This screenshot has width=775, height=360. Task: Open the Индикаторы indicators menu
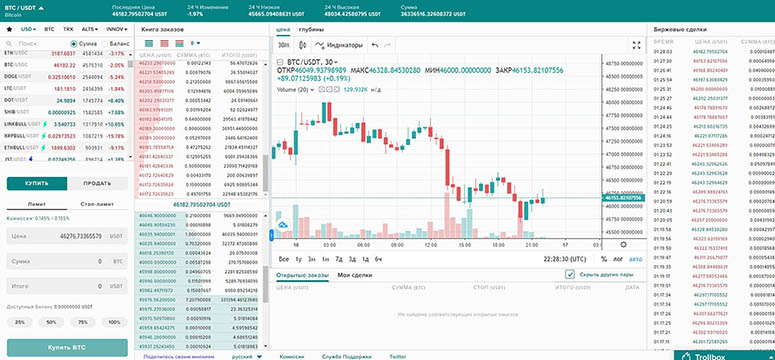click(339, 45)
